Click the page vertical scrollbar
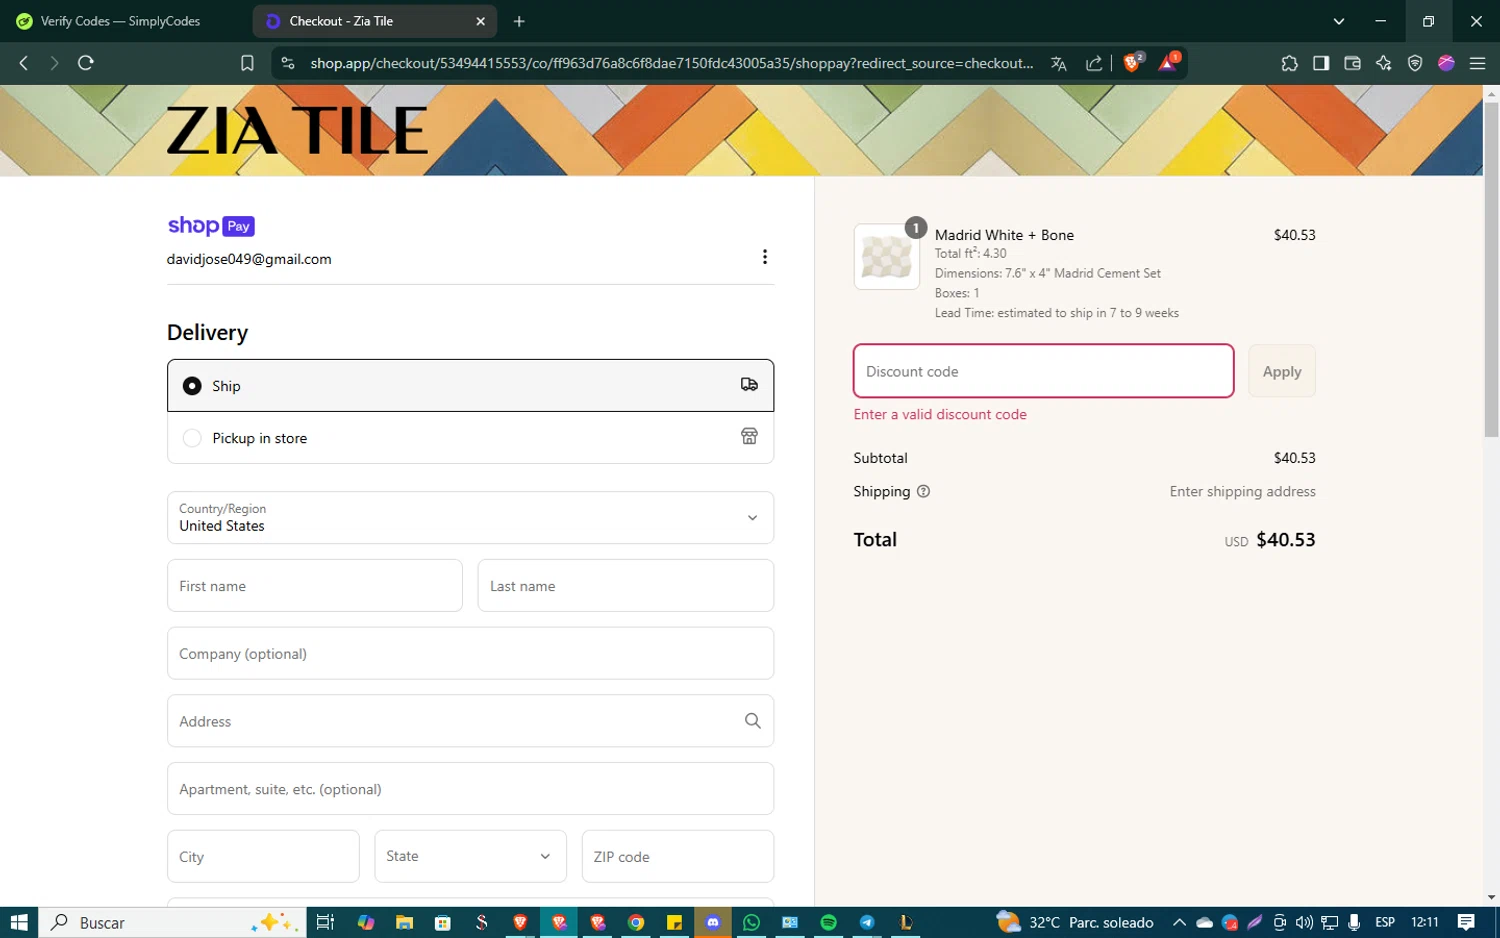Image resolution: width=1500 pixels, height=938 pixels. (1491, 270)
